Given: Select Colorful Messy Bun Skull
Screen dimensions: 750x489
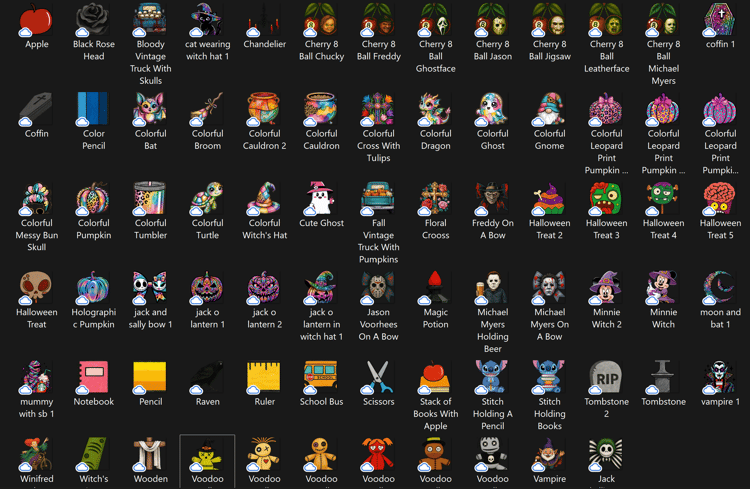Looking at the screenshot, I should (x=36, y=199).
